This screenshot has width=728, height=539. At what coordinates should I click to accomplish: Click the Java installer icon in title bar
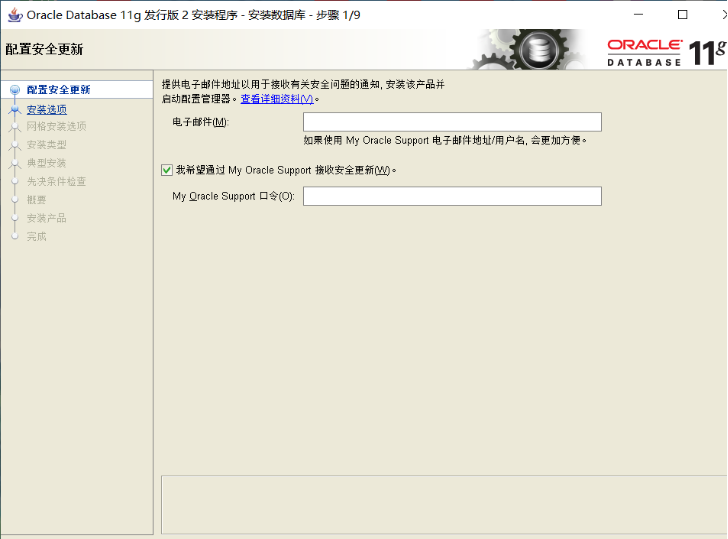point(15,15)
